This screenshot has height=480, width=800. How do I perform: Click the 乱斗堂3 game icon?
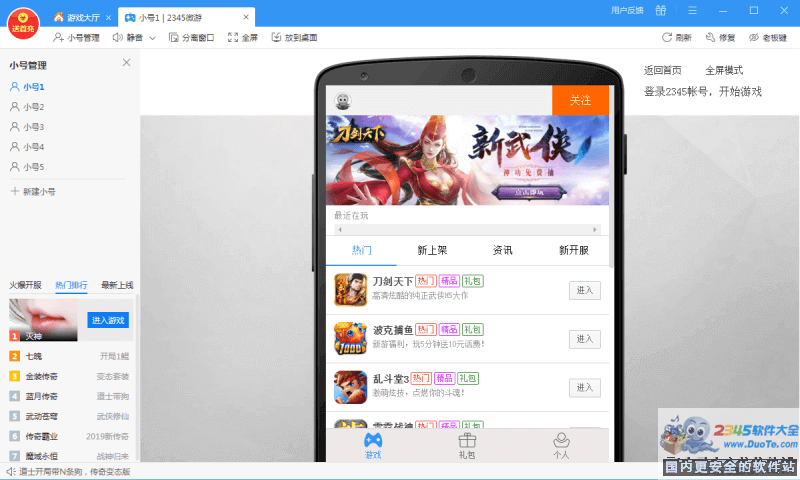point(351,387)
